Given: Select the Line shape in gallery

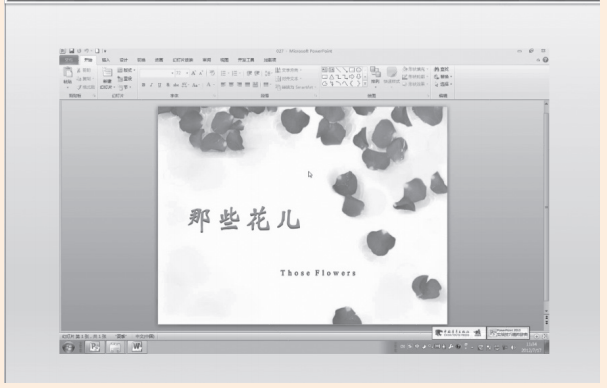Looking at the screenshot, I should click(338, 70).
